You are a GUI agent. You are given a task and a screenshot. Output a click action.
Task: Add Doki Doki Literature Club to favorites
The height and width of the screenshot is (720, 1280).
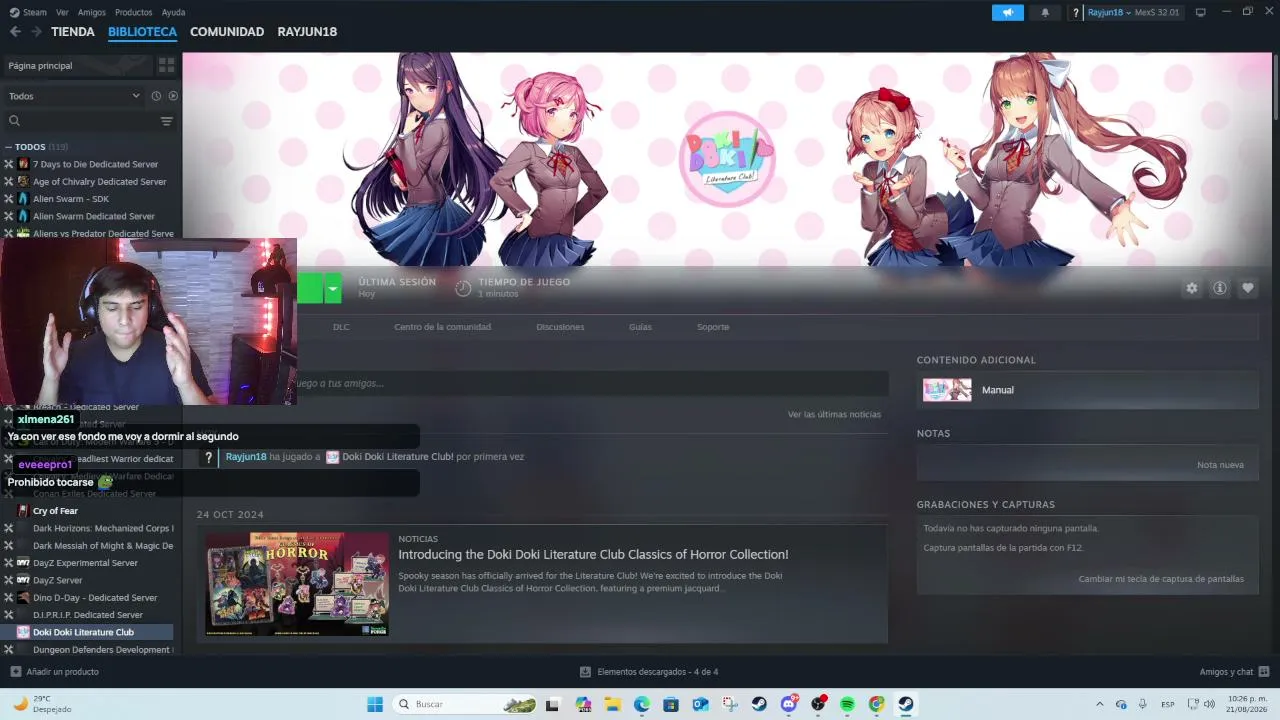pyautogui.click(x=1248, y=288)
